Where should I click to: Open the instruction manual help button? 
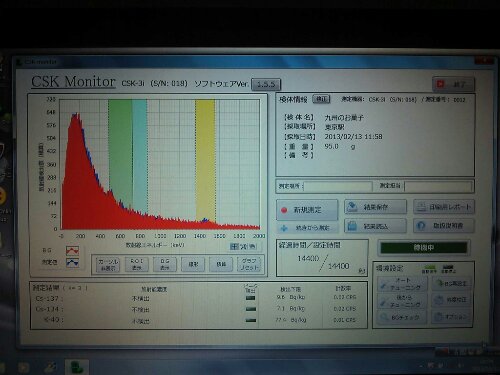point(444,226)
